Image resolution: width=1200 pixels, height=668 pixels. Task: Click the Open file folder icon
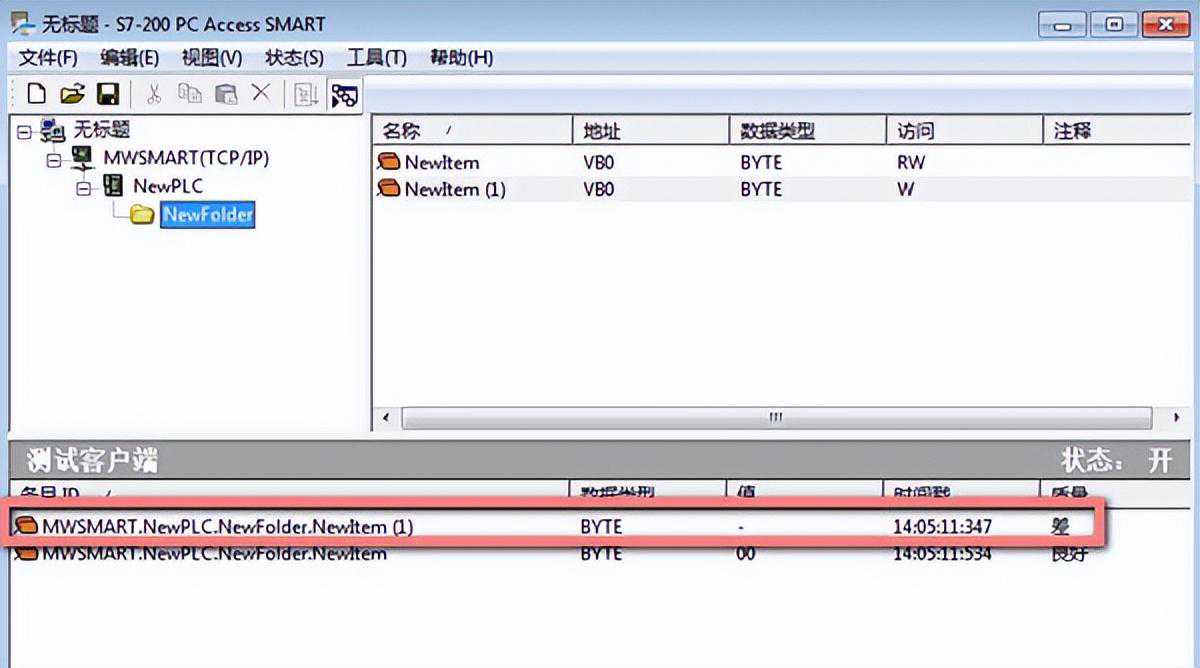click(72, 94)
